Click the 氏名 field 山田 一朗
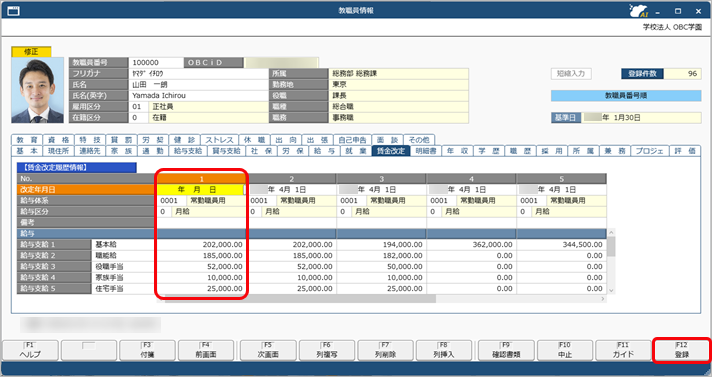 click(198, 84)
